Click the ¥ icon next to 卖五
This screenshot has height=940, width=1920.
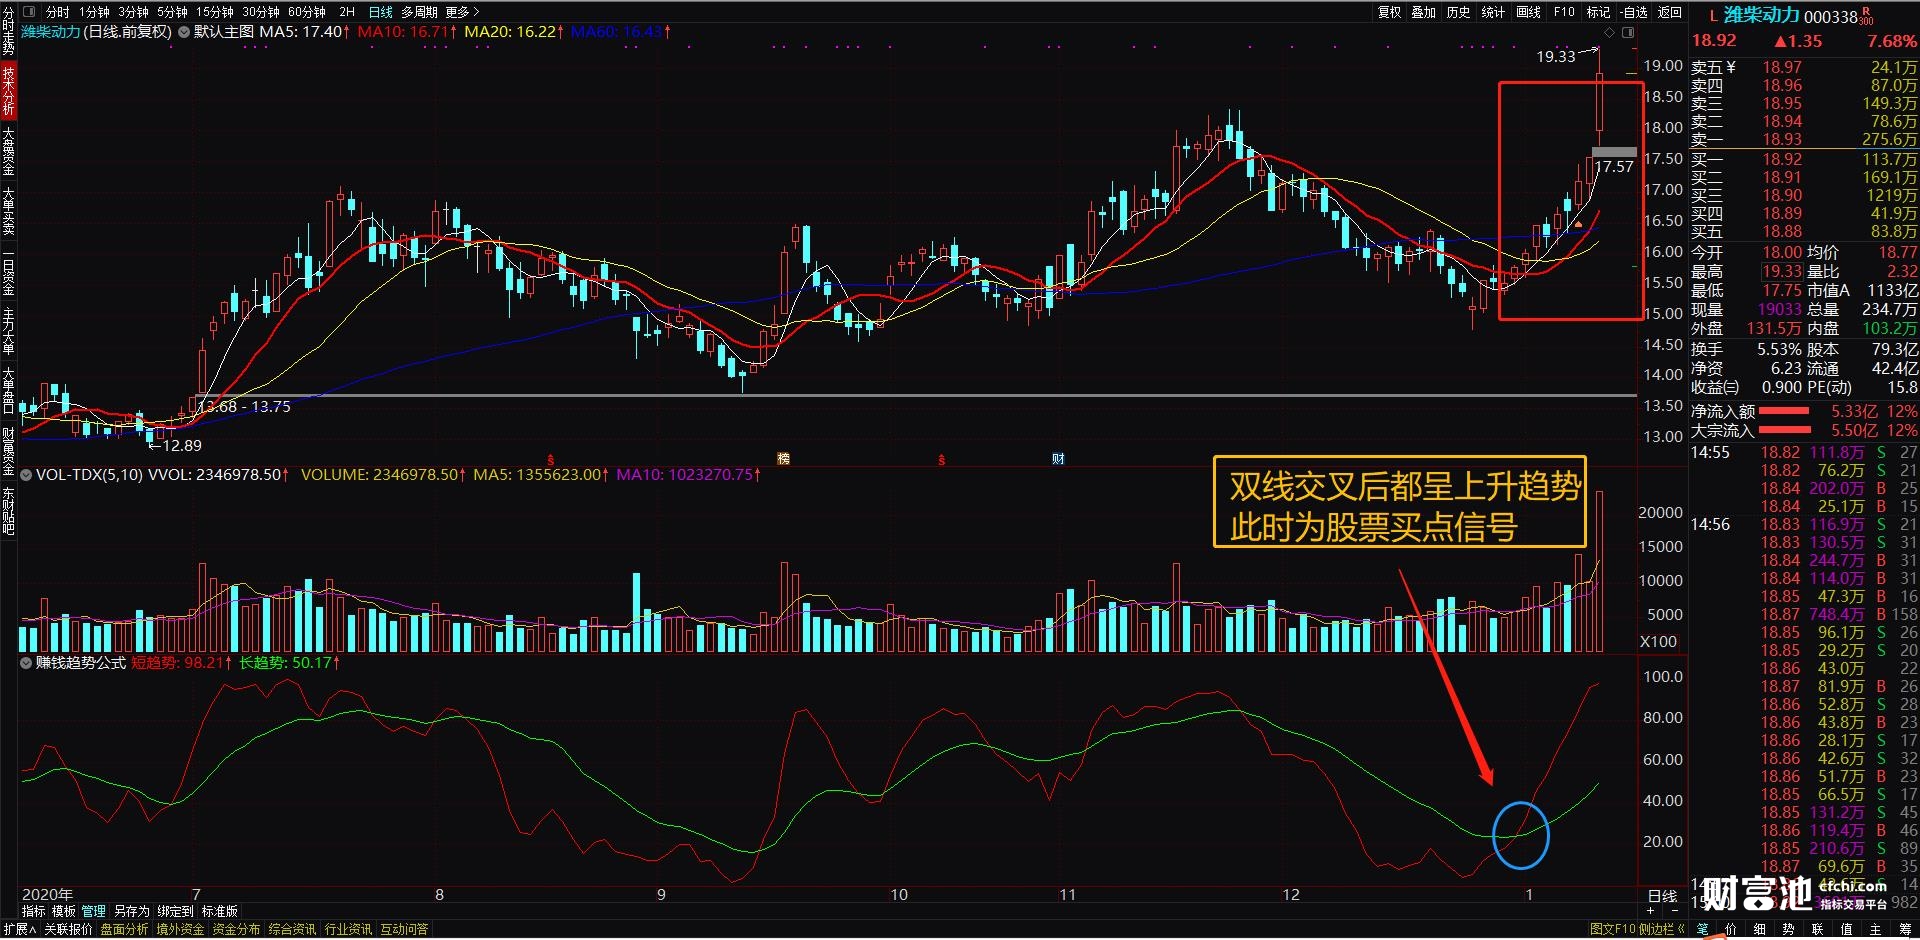1731,67
